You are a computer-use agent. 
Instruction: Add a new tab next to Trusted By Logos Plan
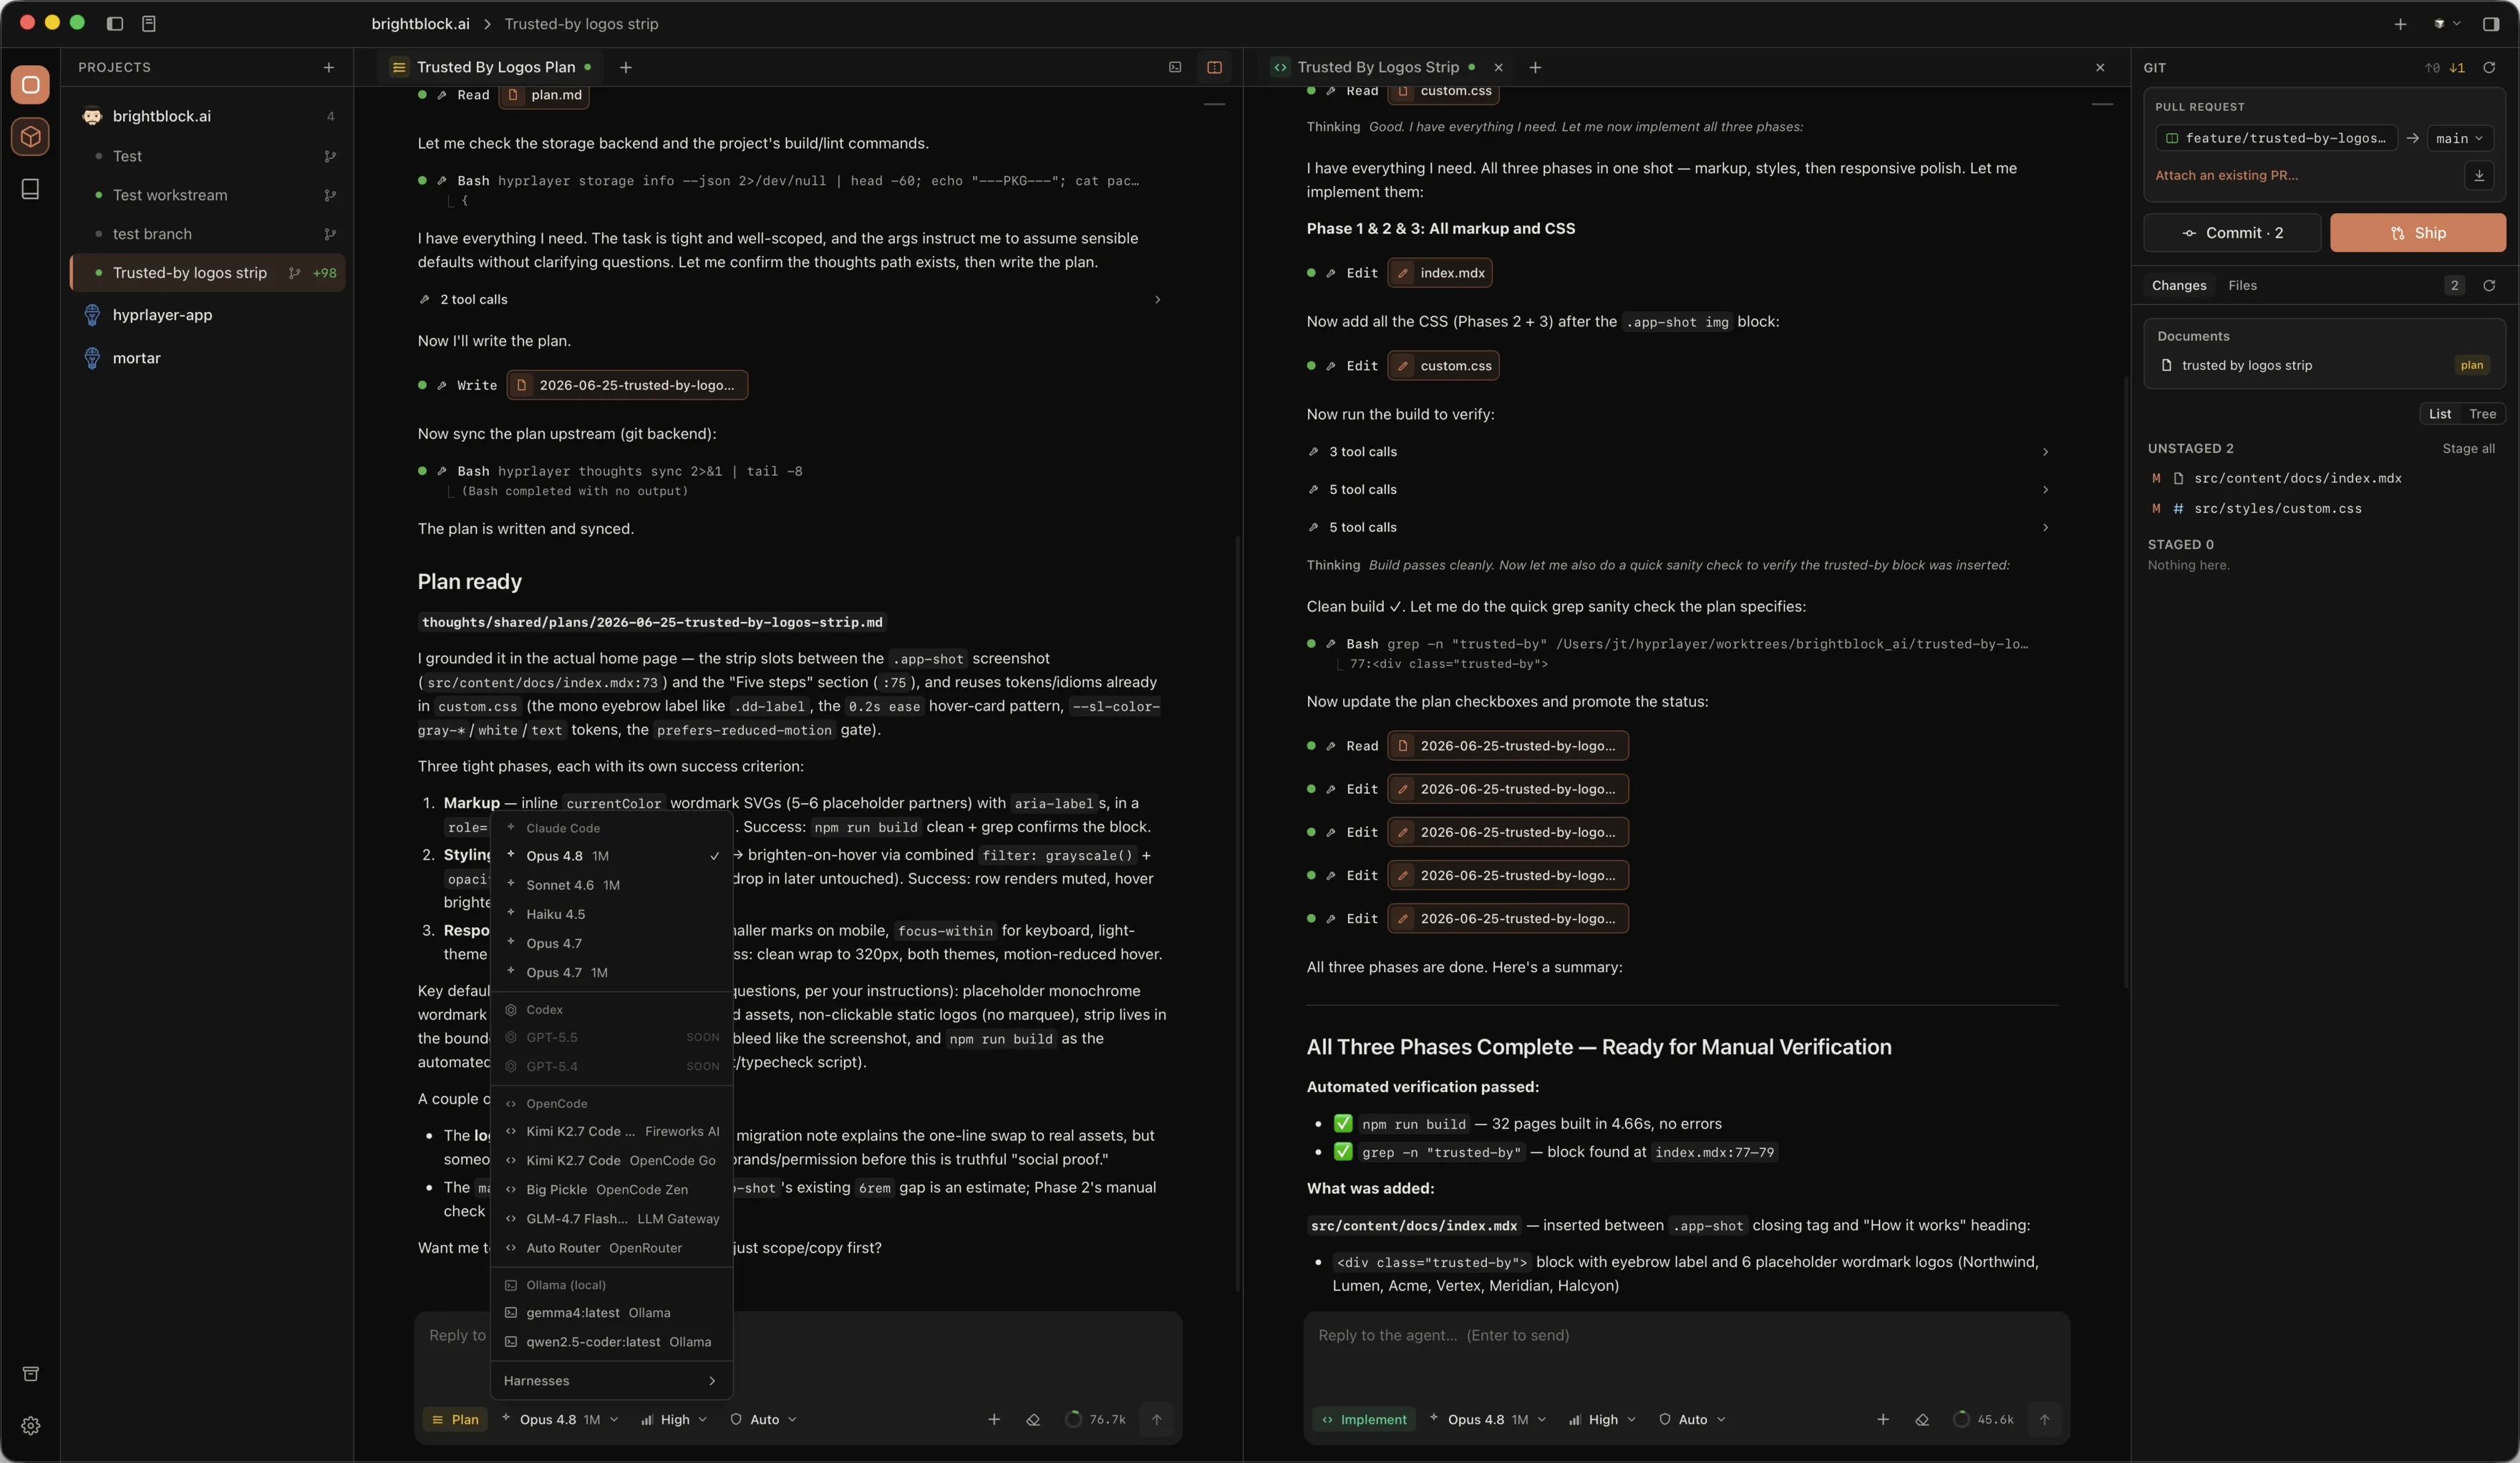click(x=626, y=67)
